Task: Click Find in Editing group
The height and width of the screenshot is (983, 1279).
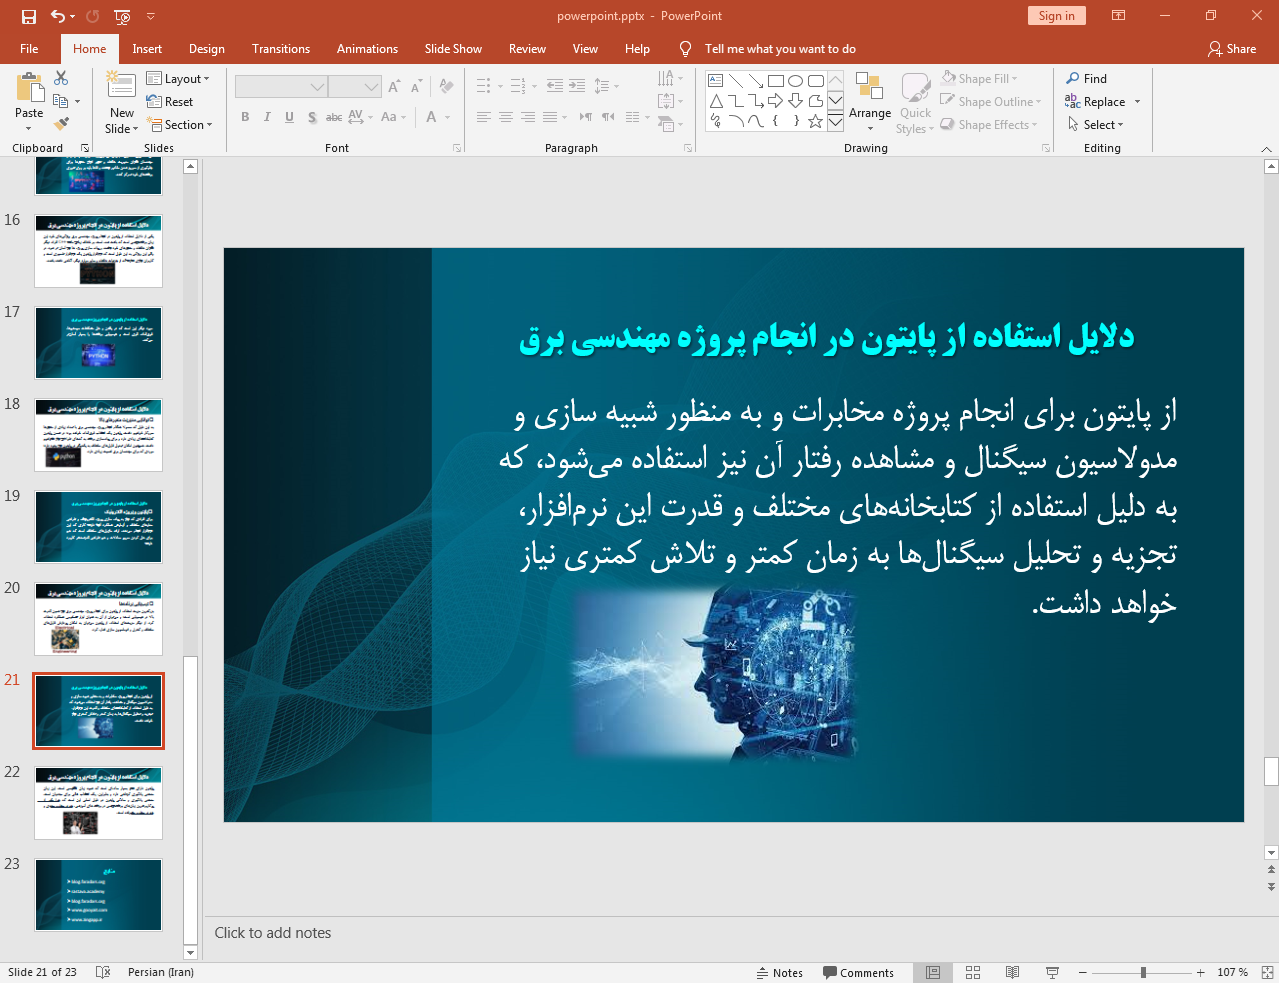Action: (x=1087, y=78)
